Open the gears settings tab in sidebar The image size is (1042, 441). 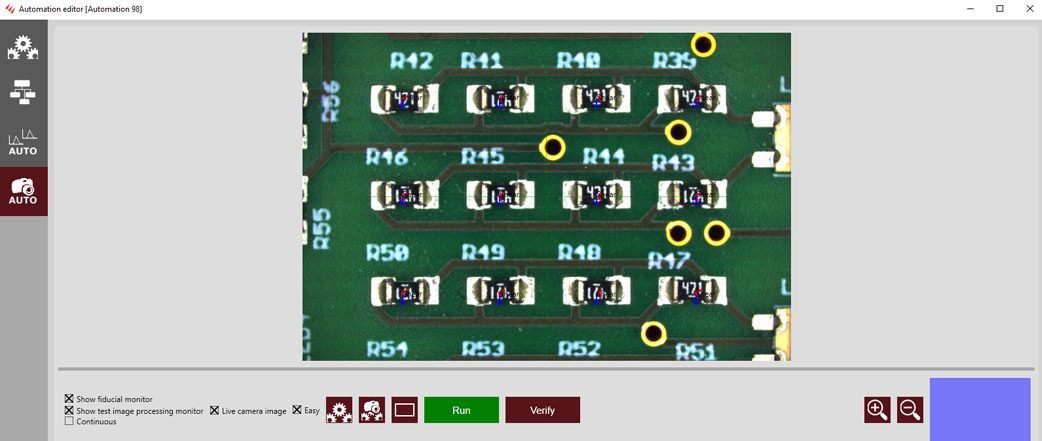[x=23, y=46]
